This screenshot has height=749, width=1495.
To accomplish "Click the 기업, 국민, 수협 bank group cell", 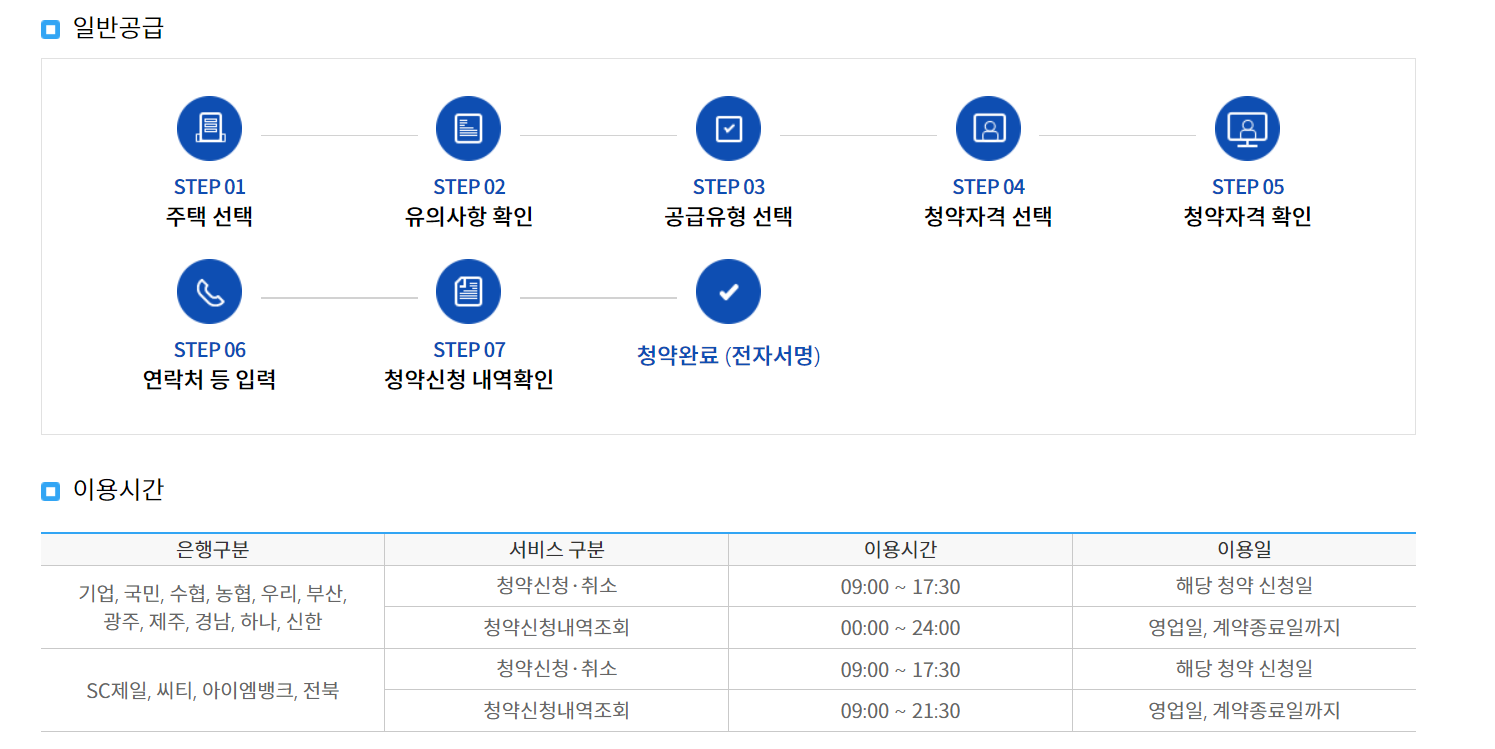I will click(x=213, y=607).
